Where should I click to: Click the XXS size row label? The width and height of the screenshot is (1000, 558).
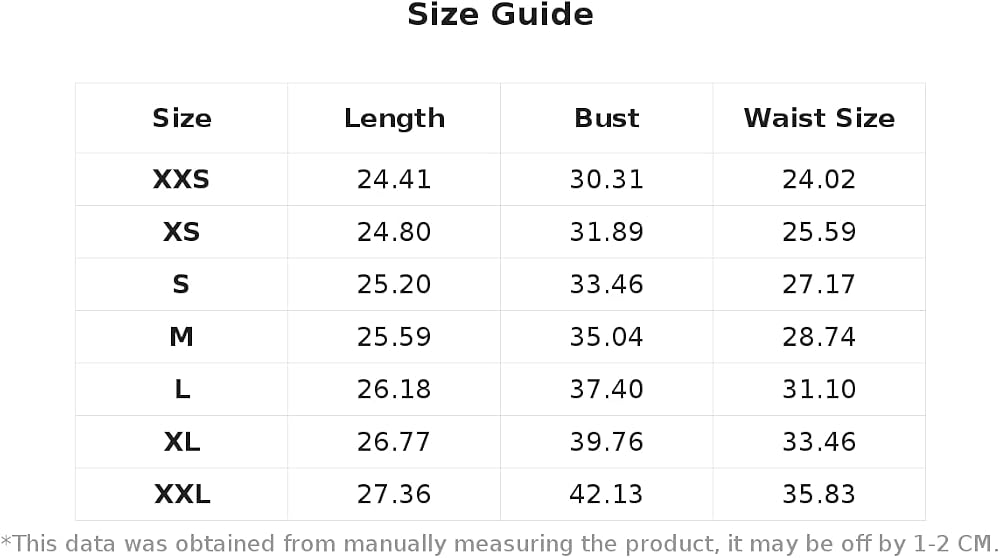182,179
